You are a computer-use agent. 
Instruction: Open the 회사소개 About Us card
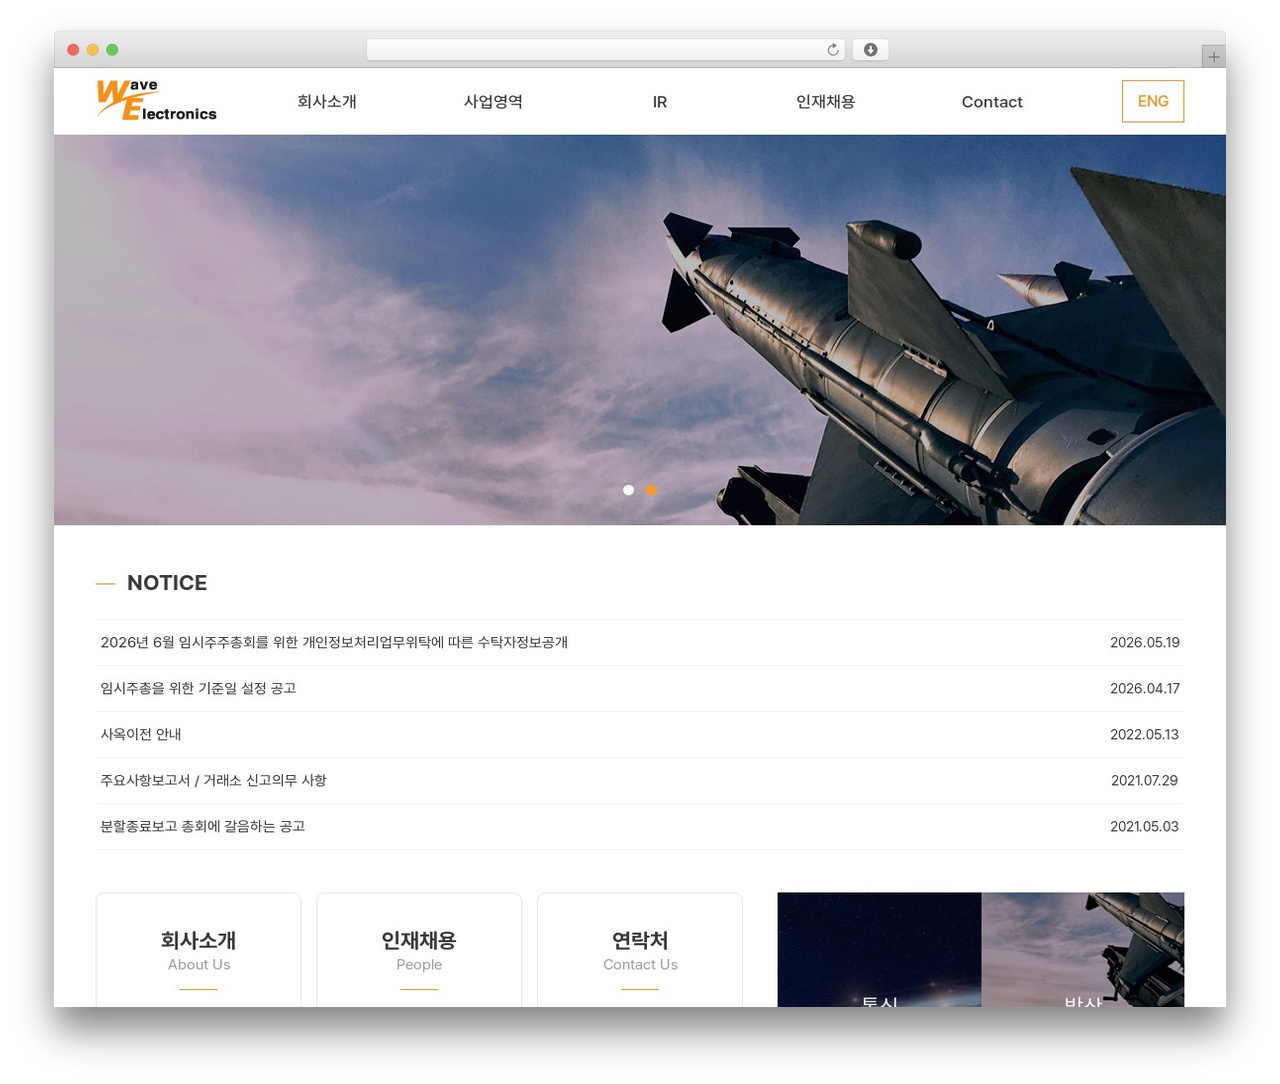coord(198,950)
